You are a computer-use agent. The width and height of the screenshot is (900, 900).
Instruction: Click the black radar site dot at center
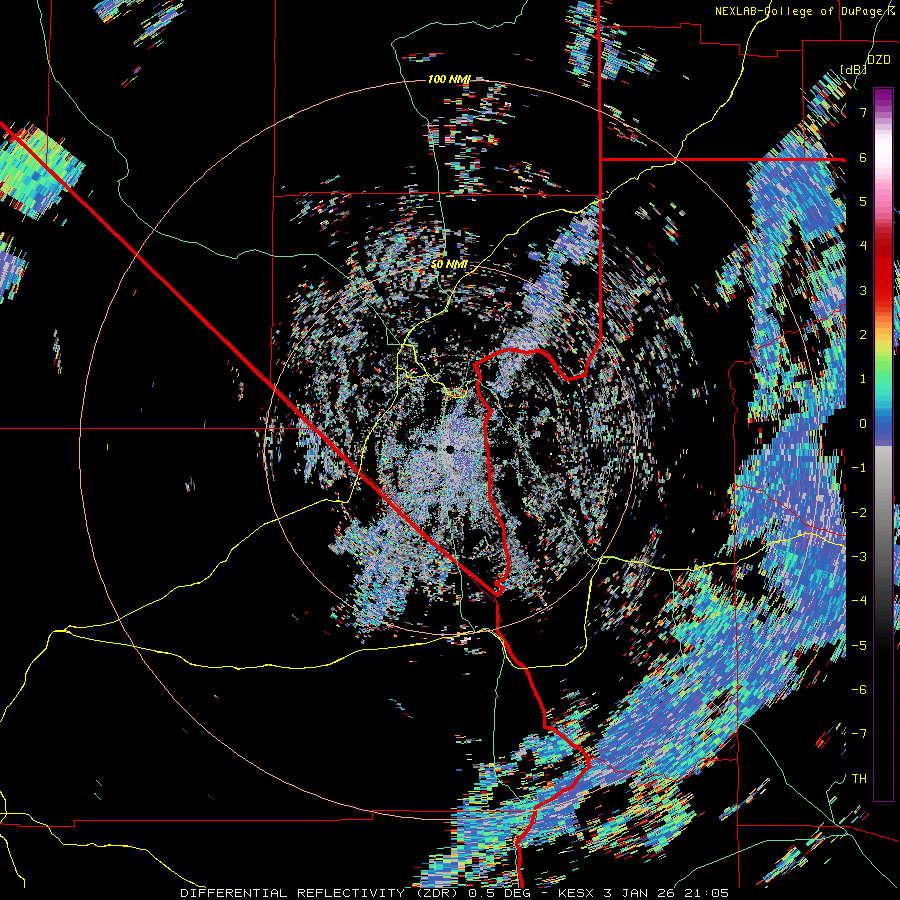449,449
